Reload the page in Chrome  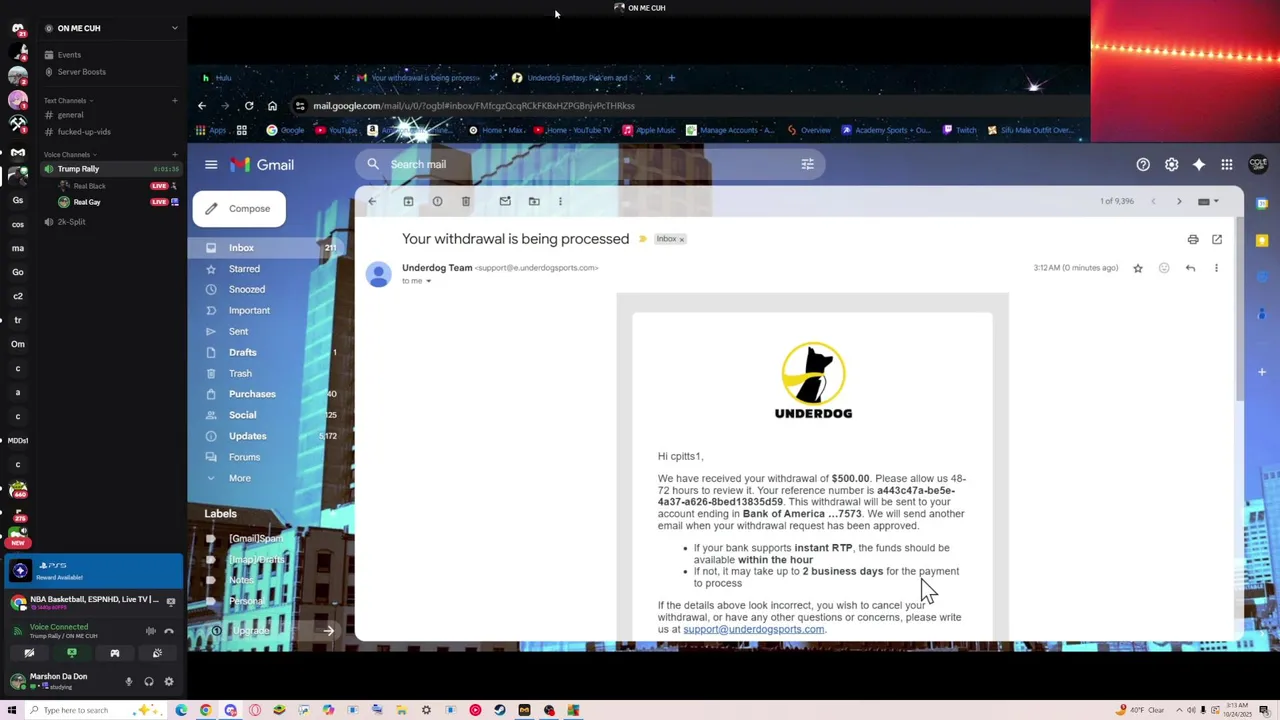point(249,106)
